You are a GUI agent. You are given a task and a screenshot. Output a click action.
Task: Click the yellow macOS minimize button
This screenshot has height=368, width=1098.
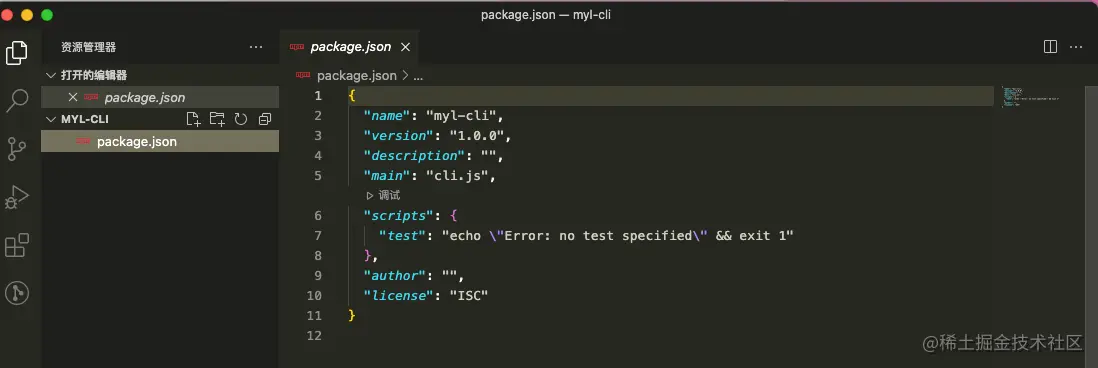tap(27, 15)
